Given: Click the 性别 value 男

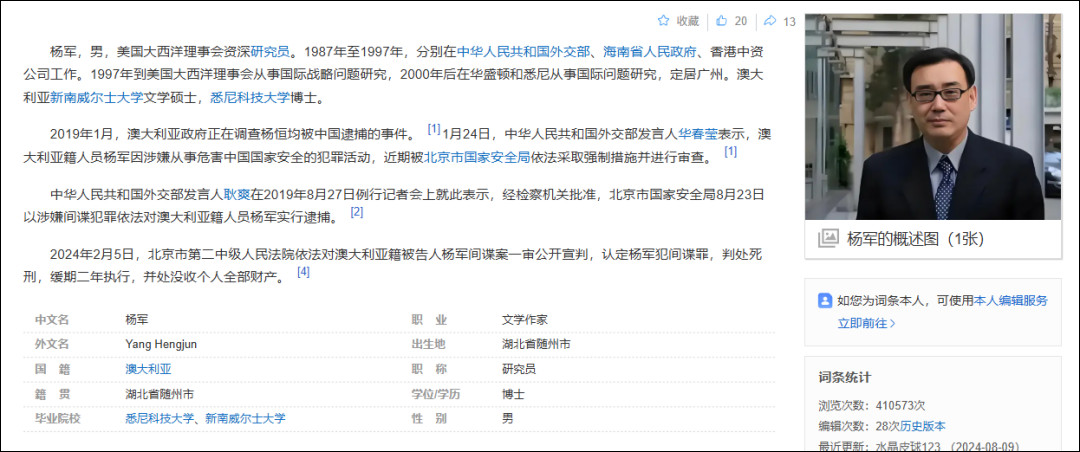Looking at the screenshot, I should (508, 418).
